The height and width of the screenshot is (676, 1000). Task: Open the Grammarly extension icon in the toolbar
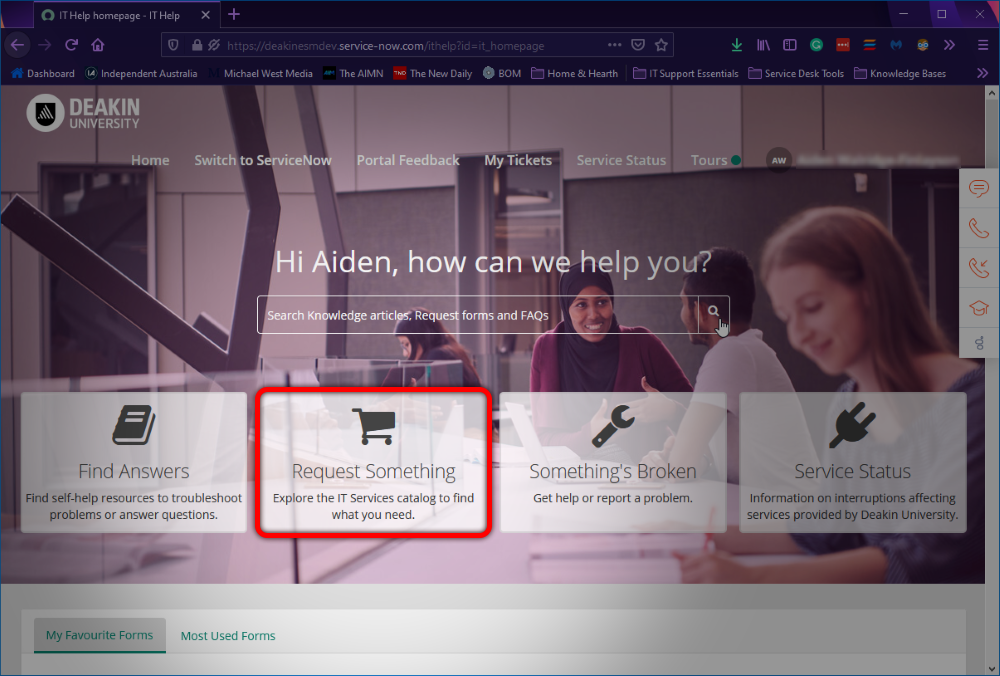(x=816, y=44)
